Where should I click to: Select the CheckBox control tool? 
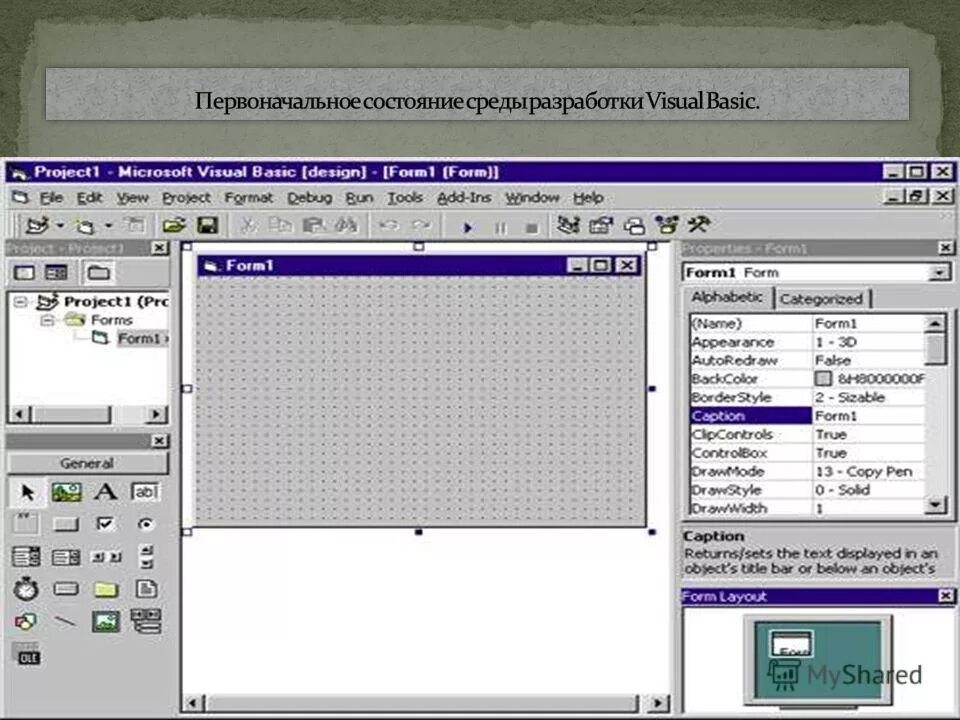tap(105, 523)
